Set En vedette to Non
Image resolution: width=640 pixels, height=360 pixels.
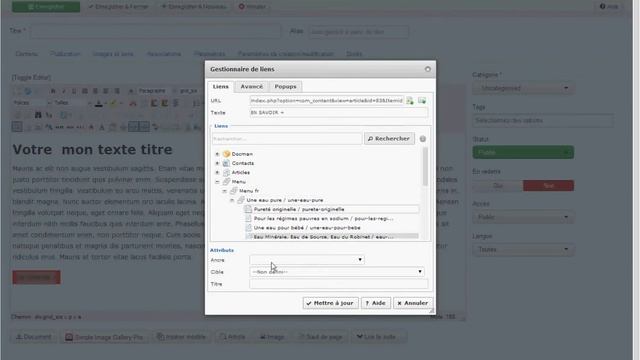(549, 186)
